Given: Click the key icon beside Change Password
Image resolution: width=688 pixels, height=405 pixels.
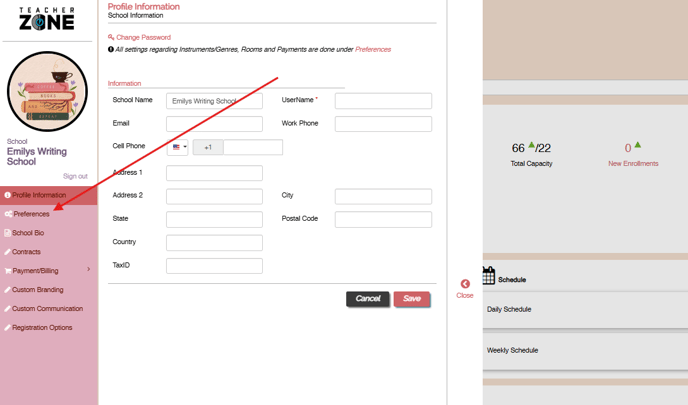Looking at the screenshot, I should click(x=111, y=37).
